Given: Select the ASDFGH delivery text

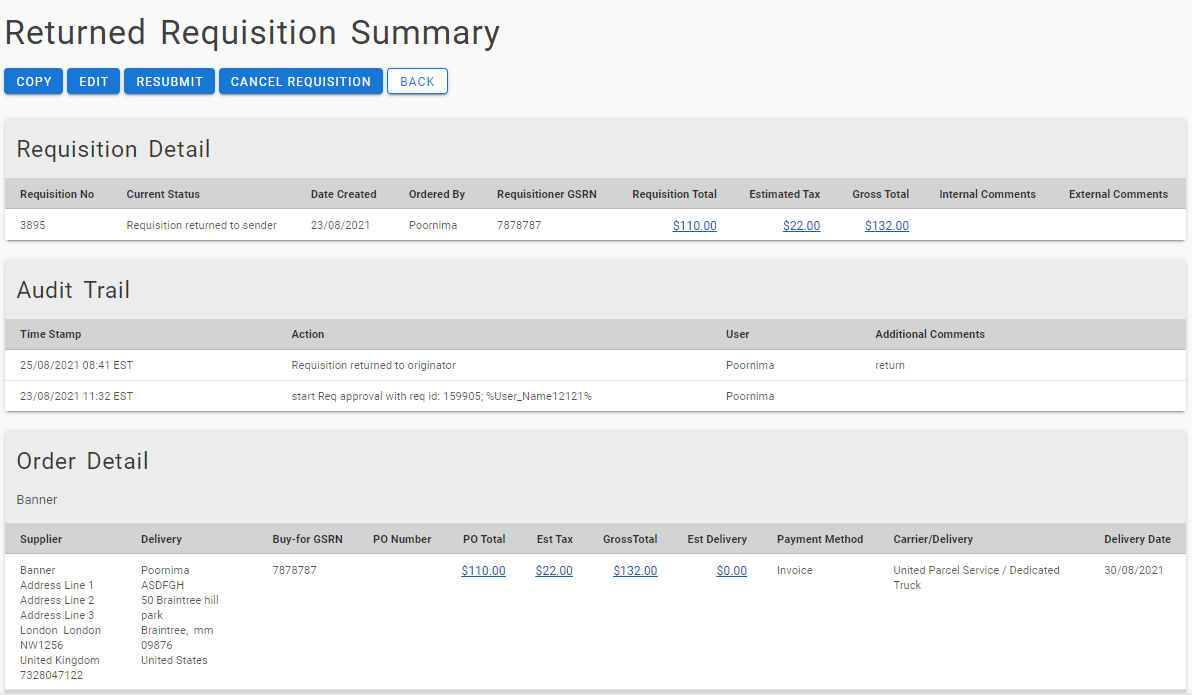Looking at the screenshot, I should [x=162, y=586].
